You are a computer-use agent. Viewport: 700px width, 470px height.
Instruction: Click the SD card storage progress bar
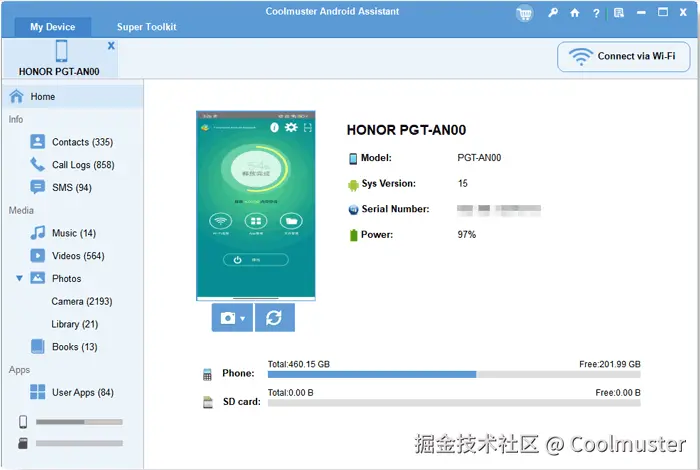click(454, 403)
